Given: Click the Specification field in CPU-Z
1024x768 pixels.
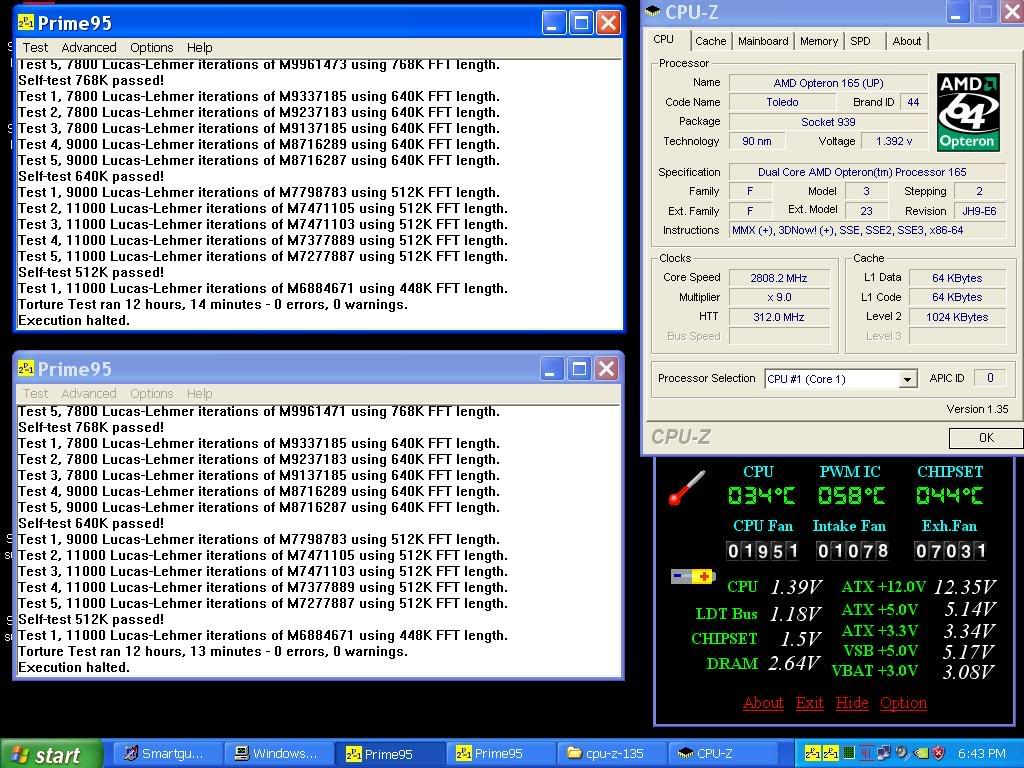Looking at the screenshot, I should click(x=868, y=172).
